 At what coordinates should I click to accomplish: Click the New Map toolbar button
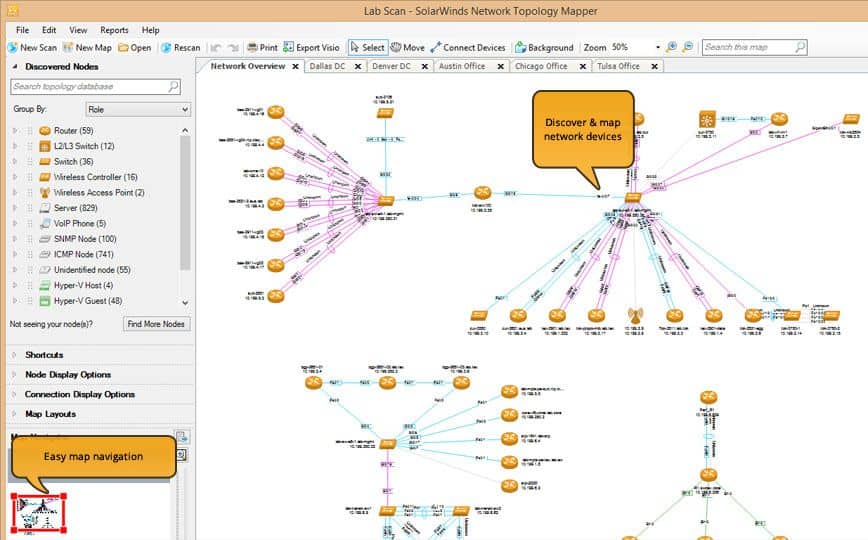[x=87, y=48]
